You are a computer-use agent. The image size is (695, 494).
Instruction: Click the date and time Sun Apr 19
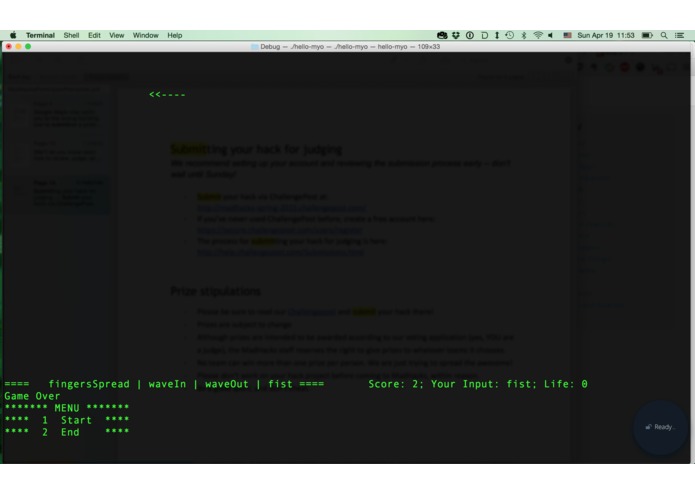[606, 35]
